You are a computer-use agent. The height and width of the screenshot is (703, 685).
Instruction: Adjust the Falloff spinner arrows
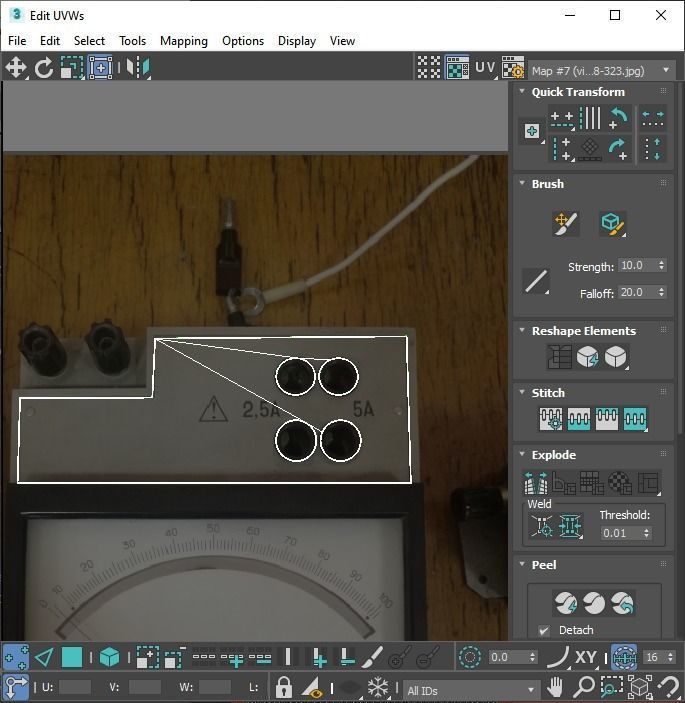[661, 292]
